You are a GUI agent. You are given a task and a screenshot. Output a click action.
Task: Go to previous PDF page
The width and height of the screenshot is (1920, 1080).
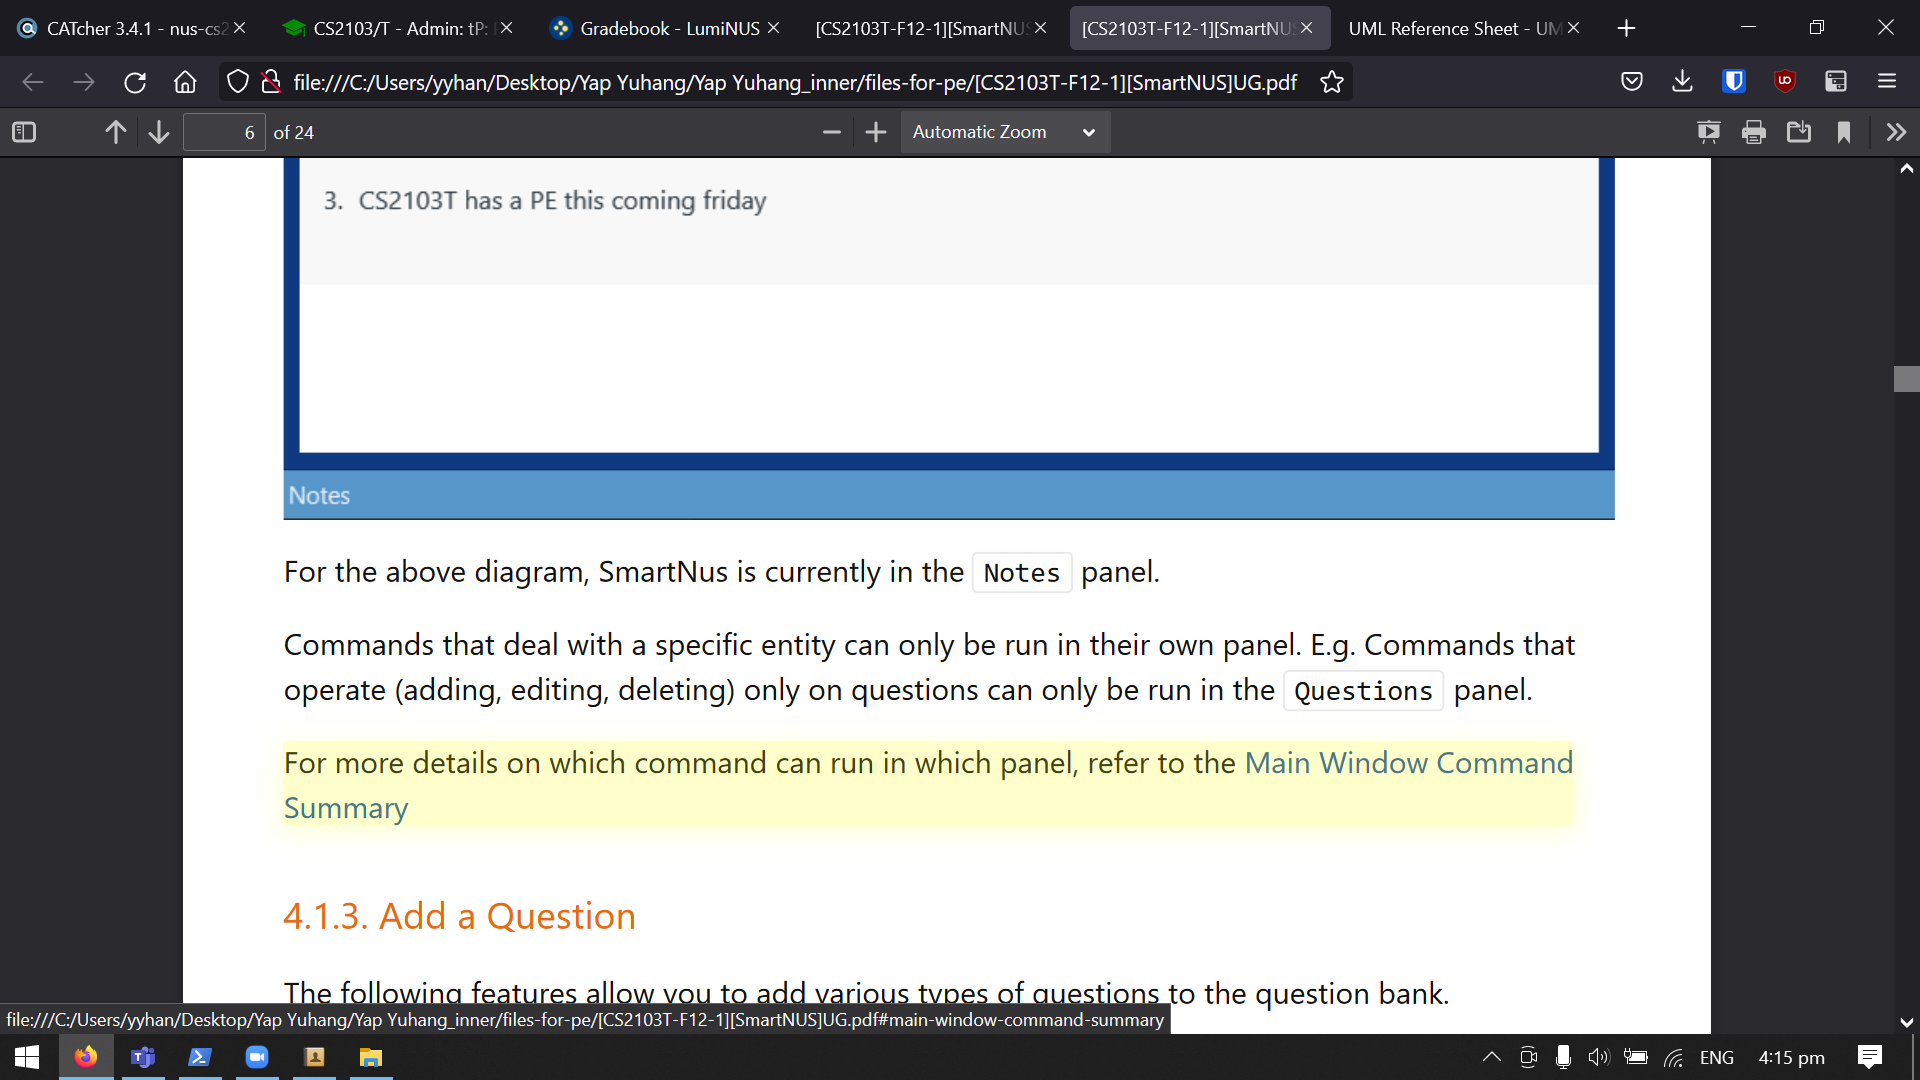116,132
